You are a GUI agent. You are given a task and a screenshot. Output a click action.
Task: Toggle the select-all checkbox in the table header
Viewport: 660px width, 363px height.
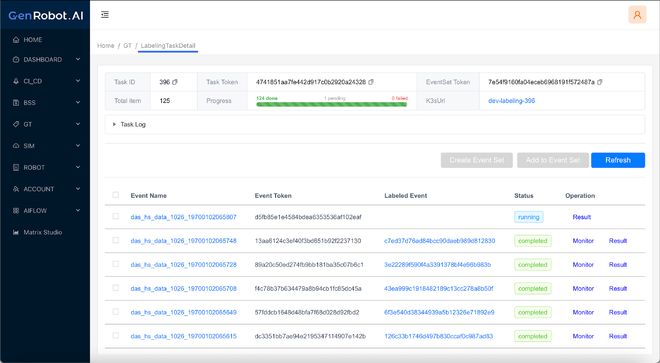click(116, 195)
